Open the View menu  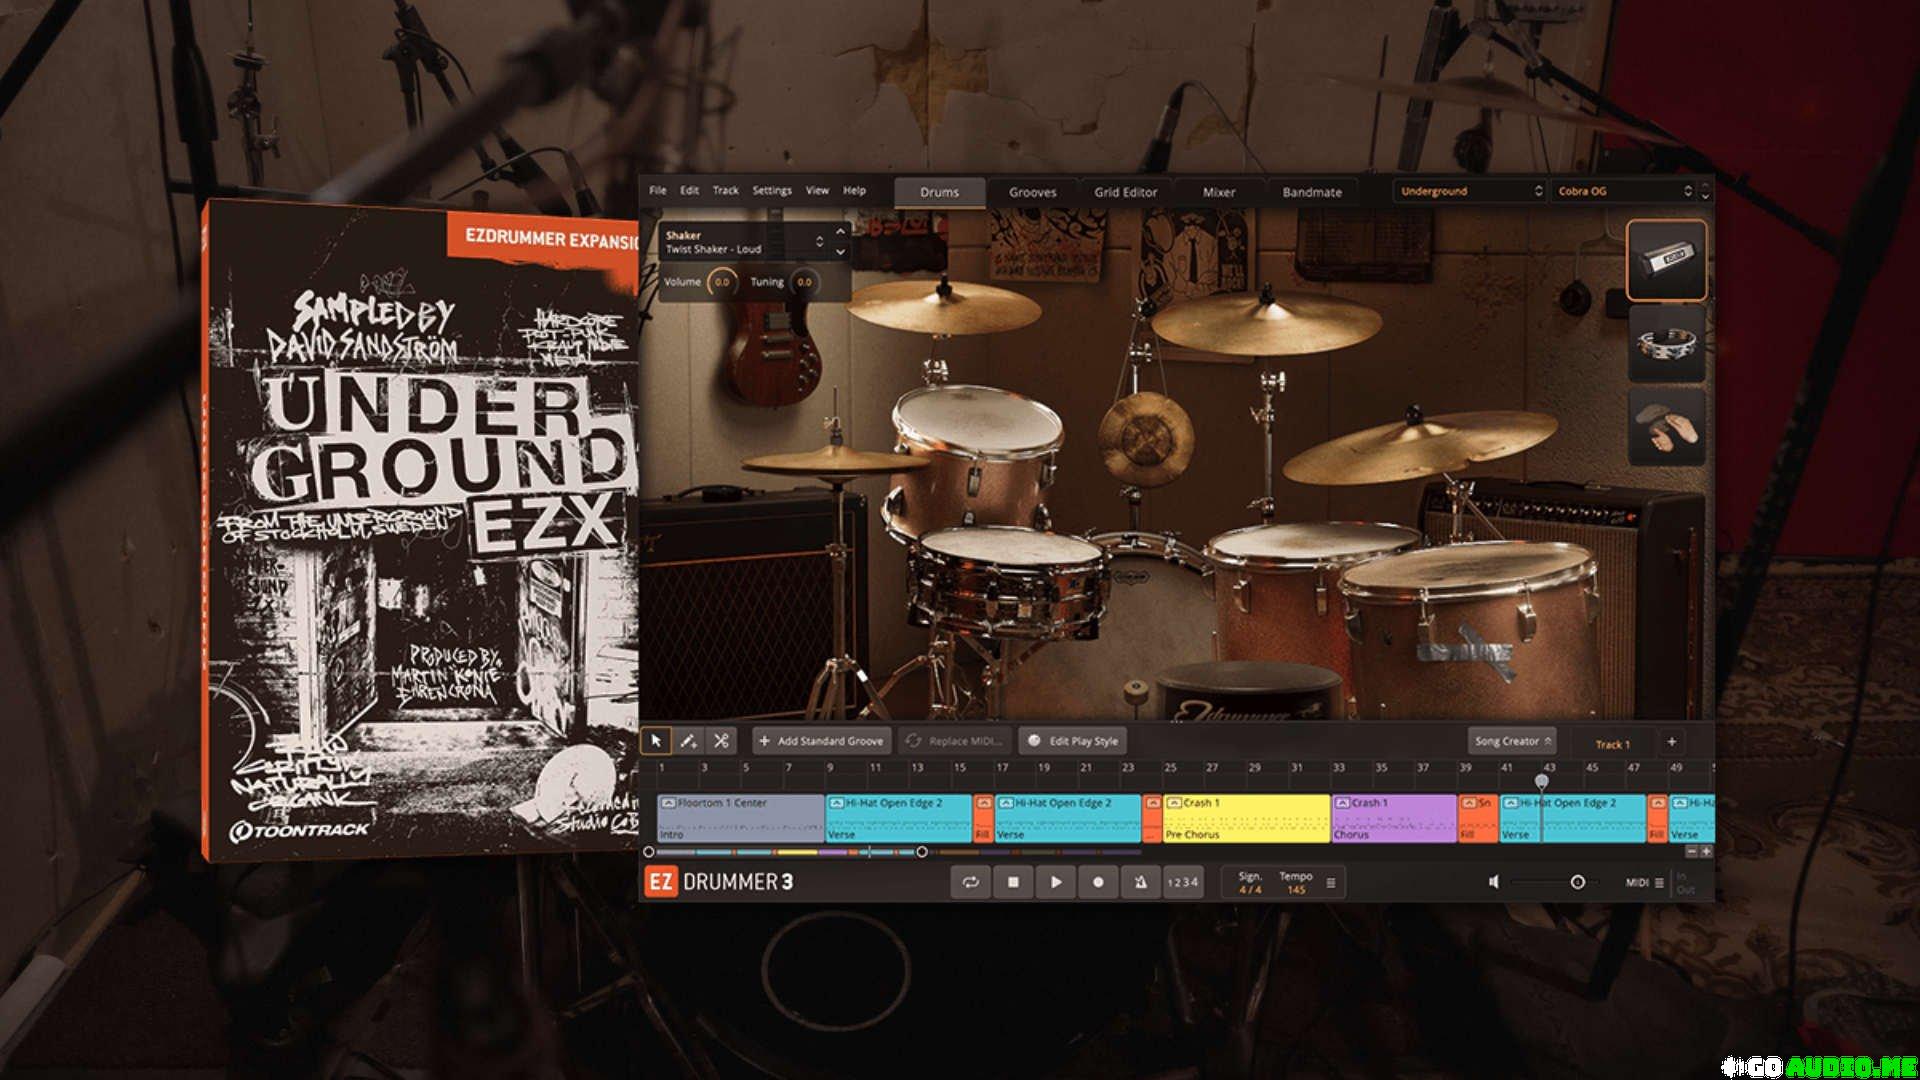click(817, 190)
